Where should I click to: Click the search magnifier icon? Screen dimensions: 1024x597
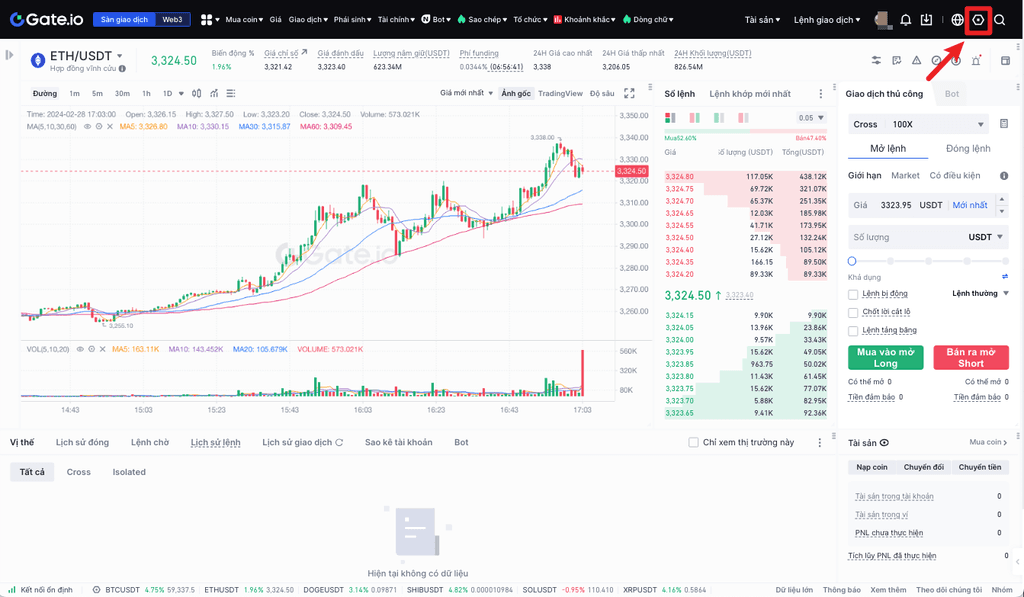click(x=999, y=20)
